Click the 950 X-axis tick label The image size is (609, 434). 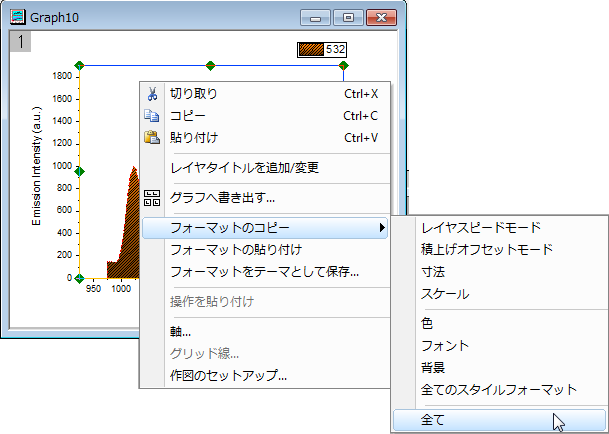tap(94, 289)
